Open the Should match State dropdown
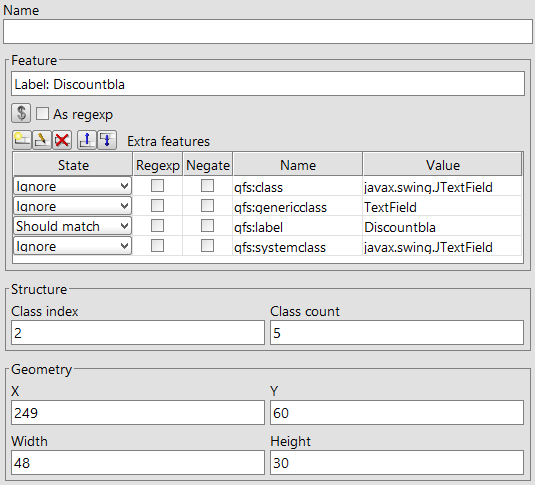The width and height of the screenshot is (535, 485). pyautogui.click(x=73, y=226)
